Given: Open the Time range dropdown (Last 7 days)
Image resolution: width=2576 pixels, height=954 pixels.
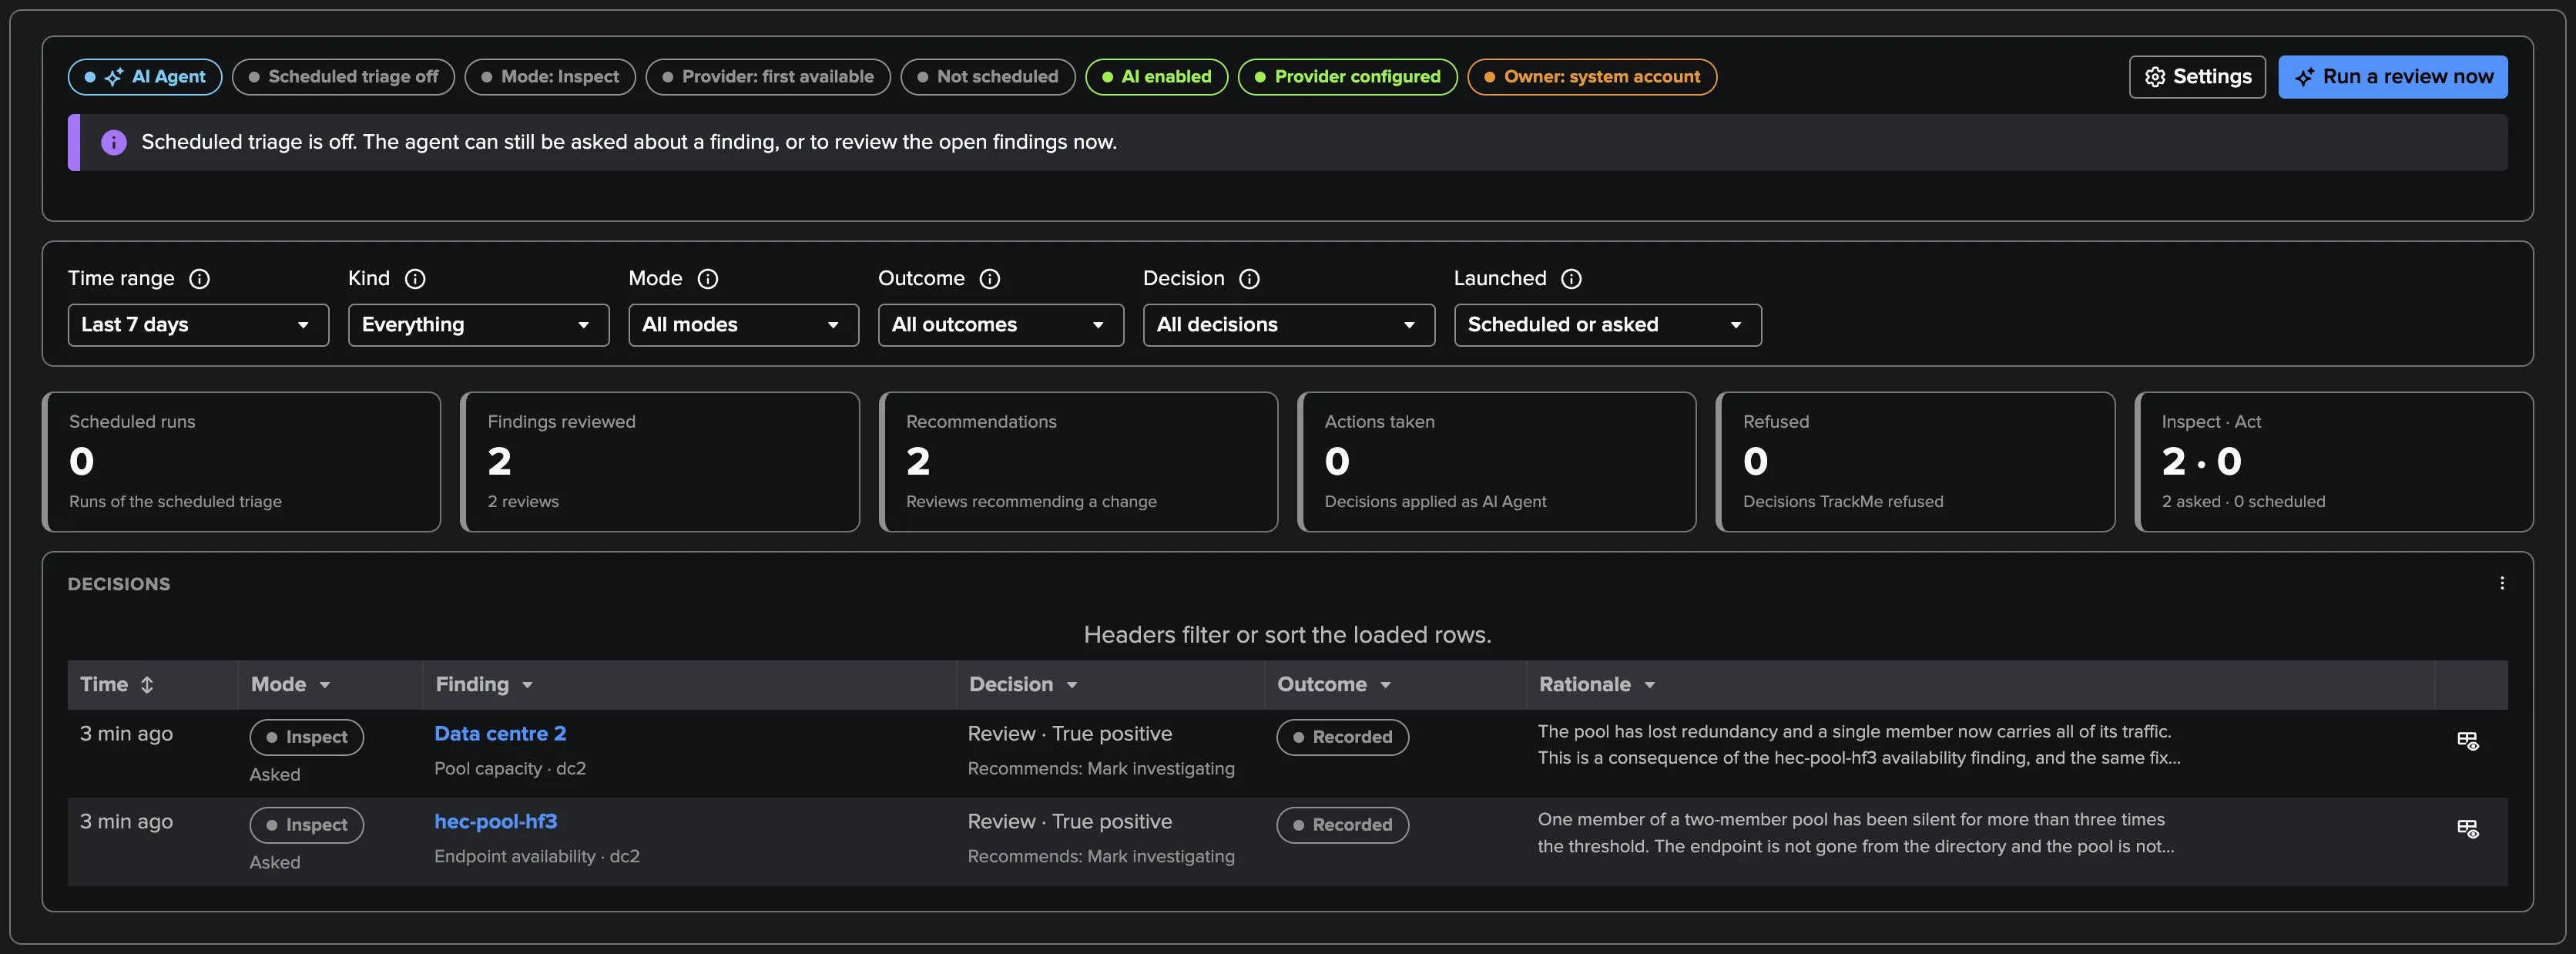Looking at the screenshot, I should pyautogui.click(x=198, y=325).
